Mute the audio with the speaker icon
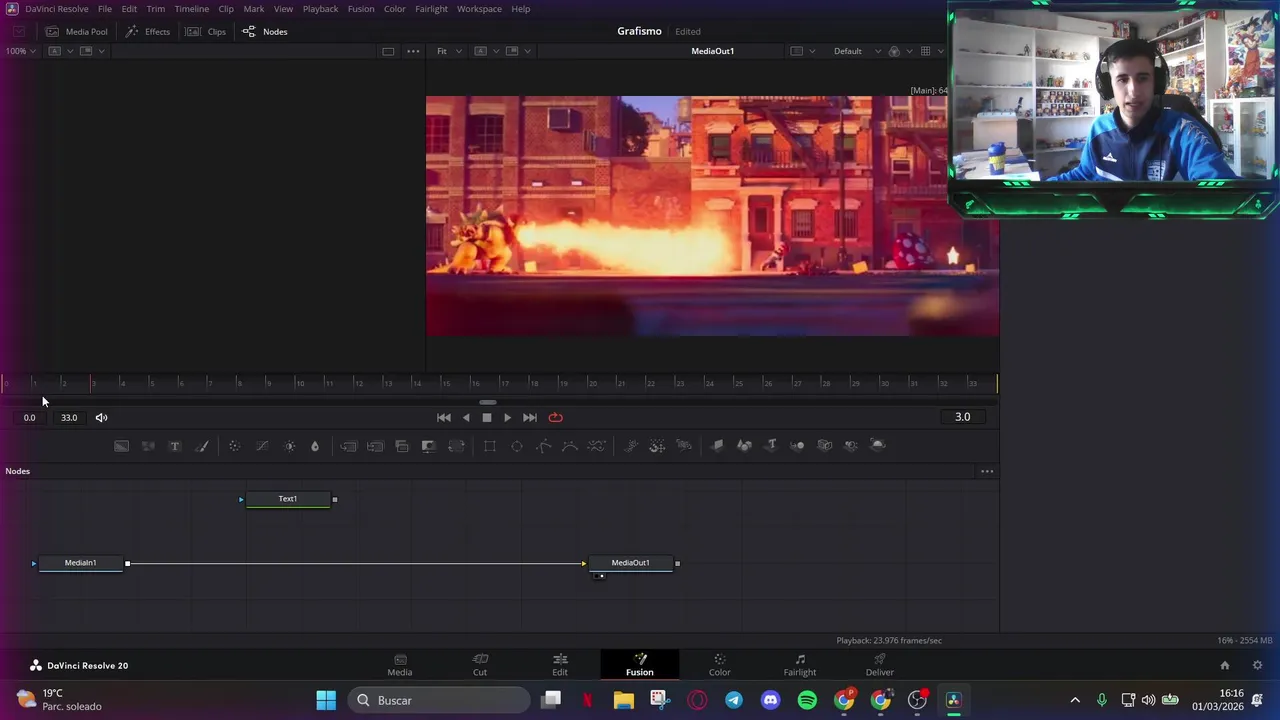Screen dimensions: 1280x720 click(101, 418)
